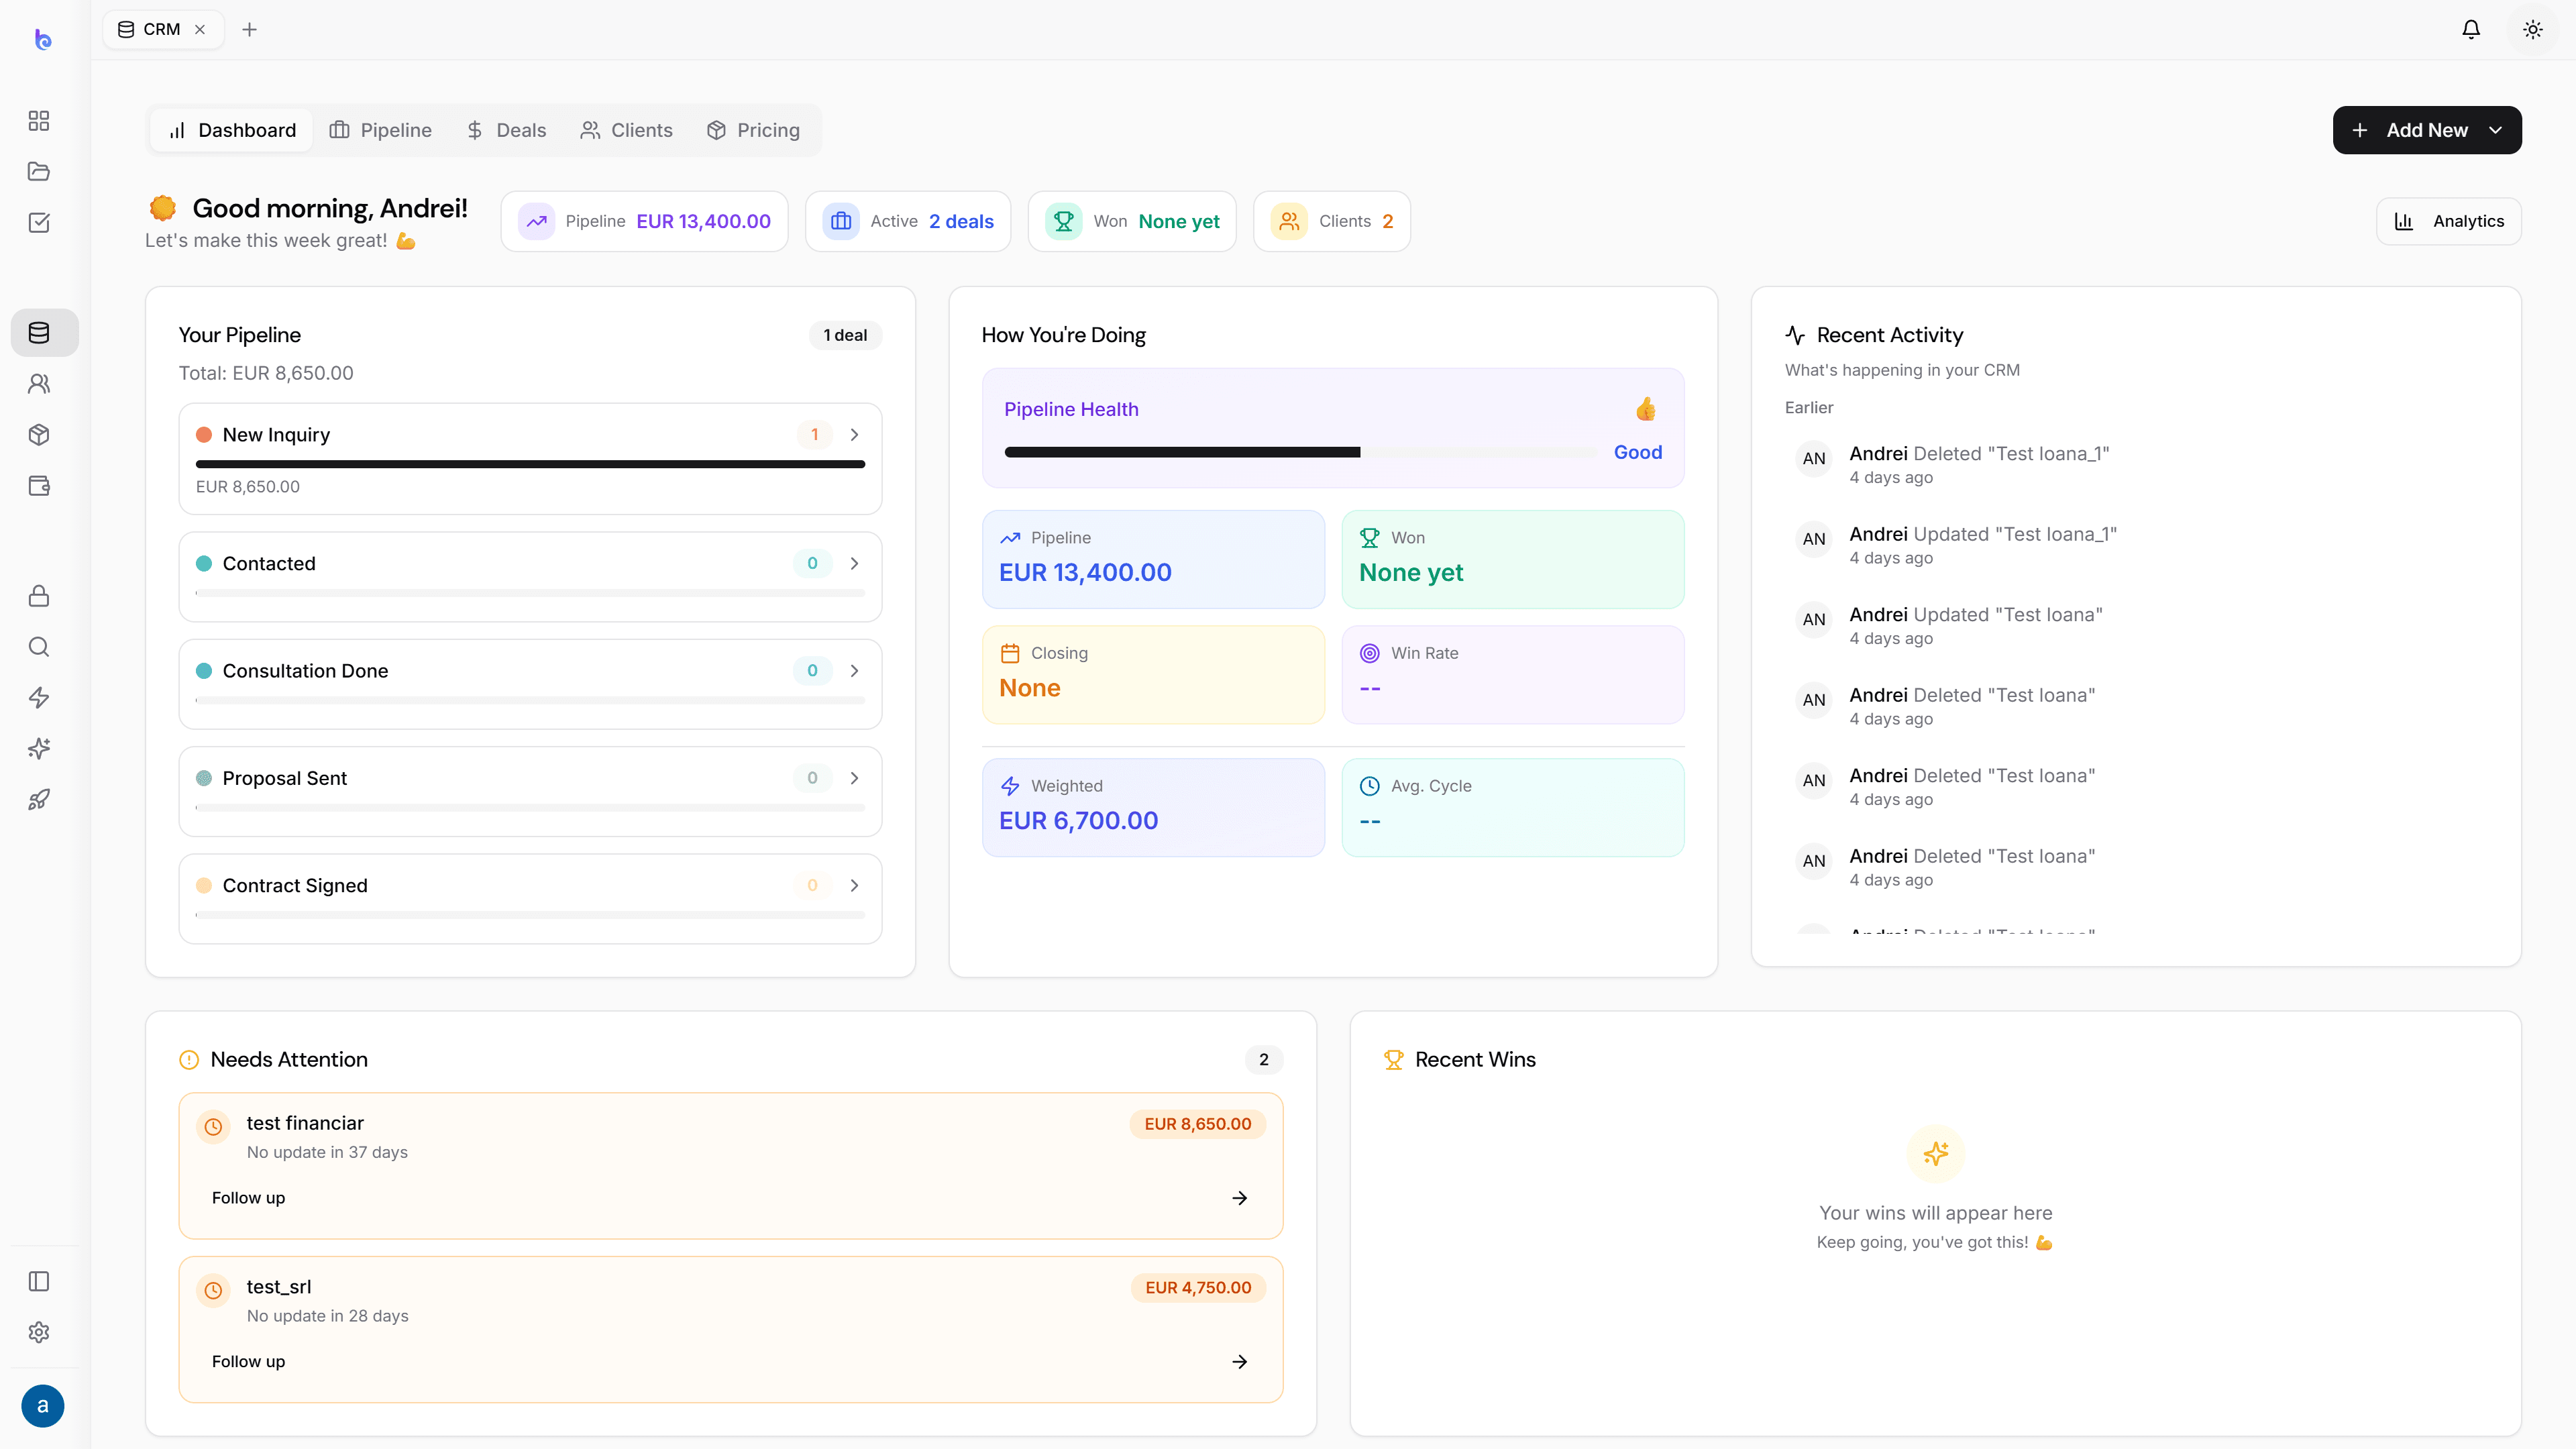Click the Pipeline EUR 13,400.00 metric card

[x=1153, y=559]
